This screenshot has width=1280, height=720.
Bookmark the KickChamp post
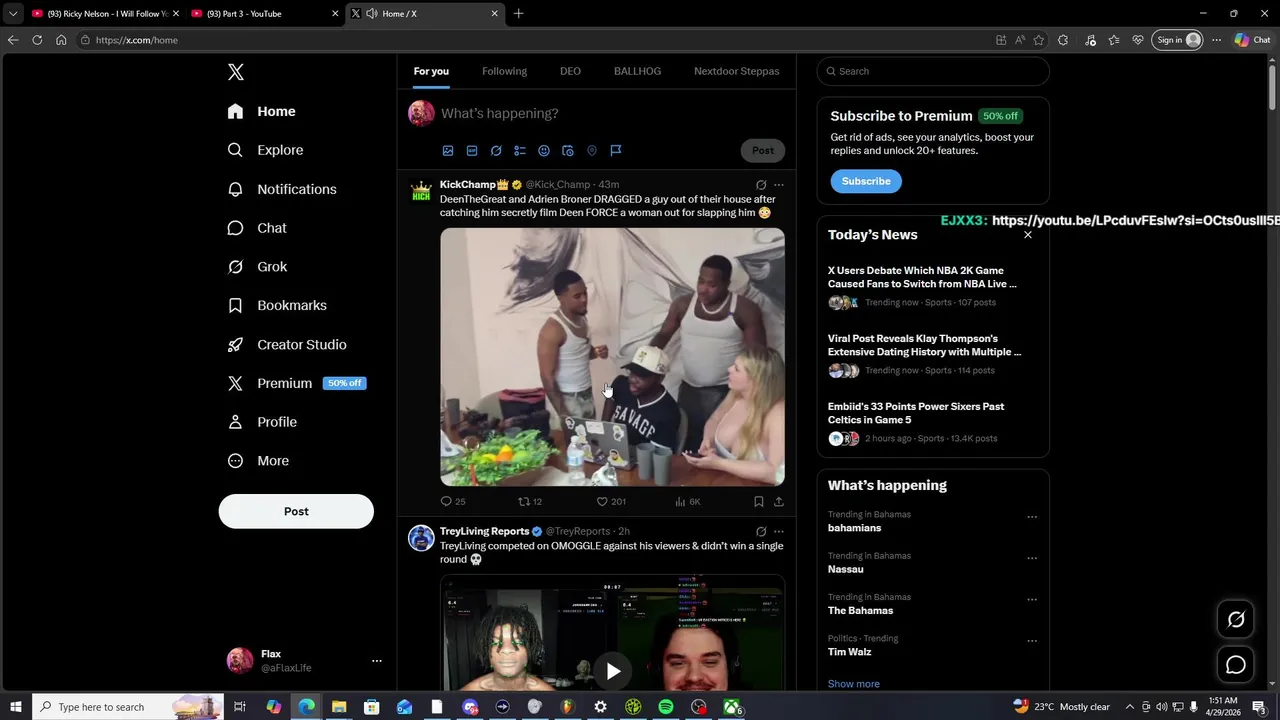[759, 502]
